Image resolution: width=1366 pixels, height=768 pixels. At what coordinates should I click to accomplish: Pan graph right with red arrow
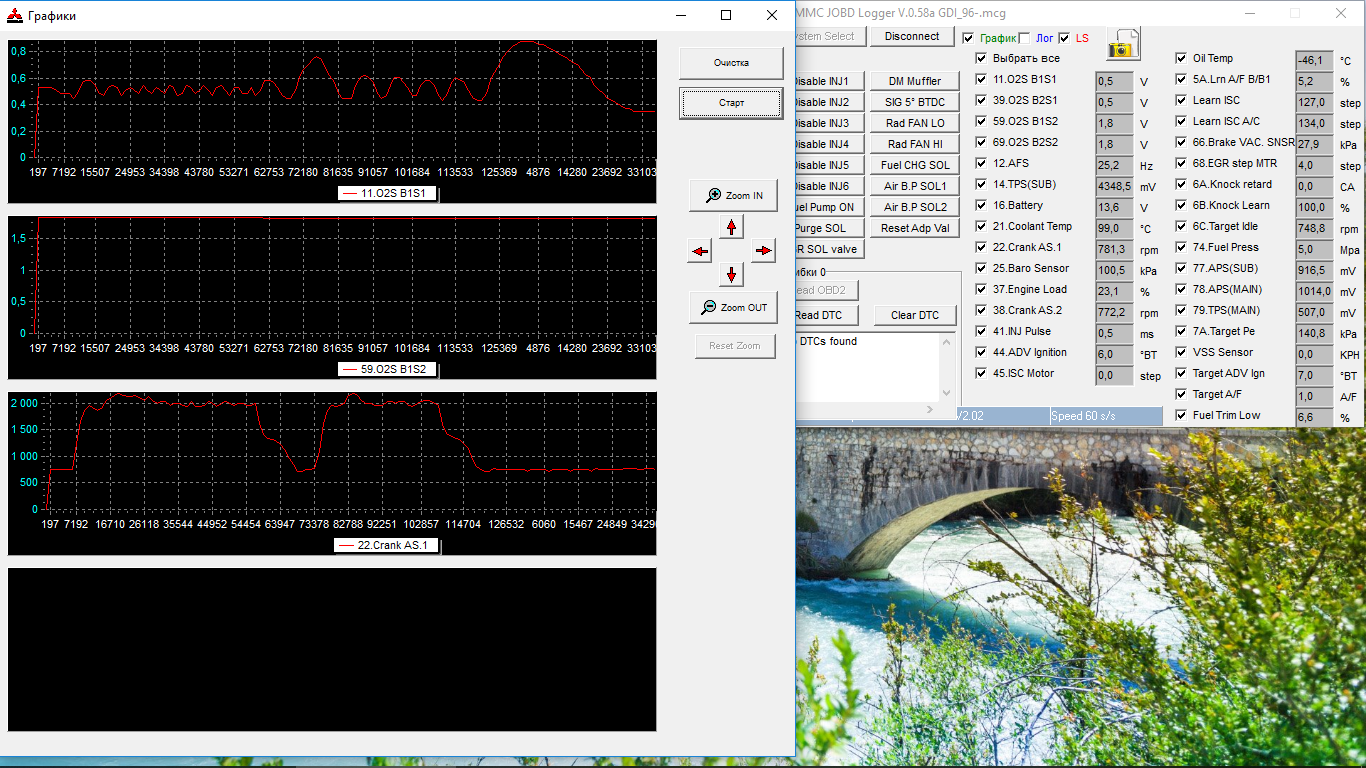(x=764, y=251)
